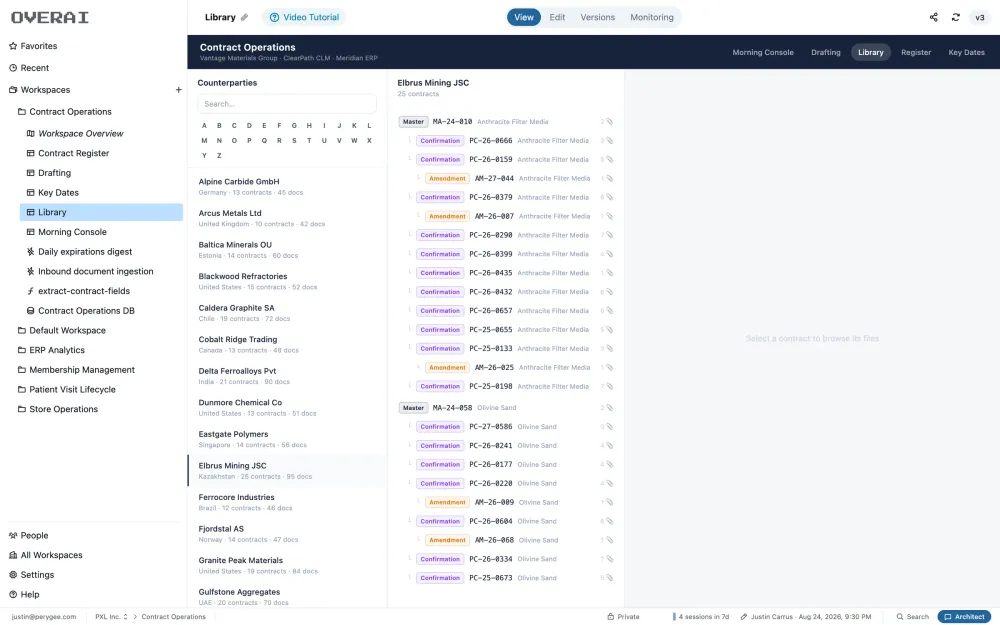Switch to the Versions tab
Image resolution: width=1000 pixels, height=625 pixels.
598,17
